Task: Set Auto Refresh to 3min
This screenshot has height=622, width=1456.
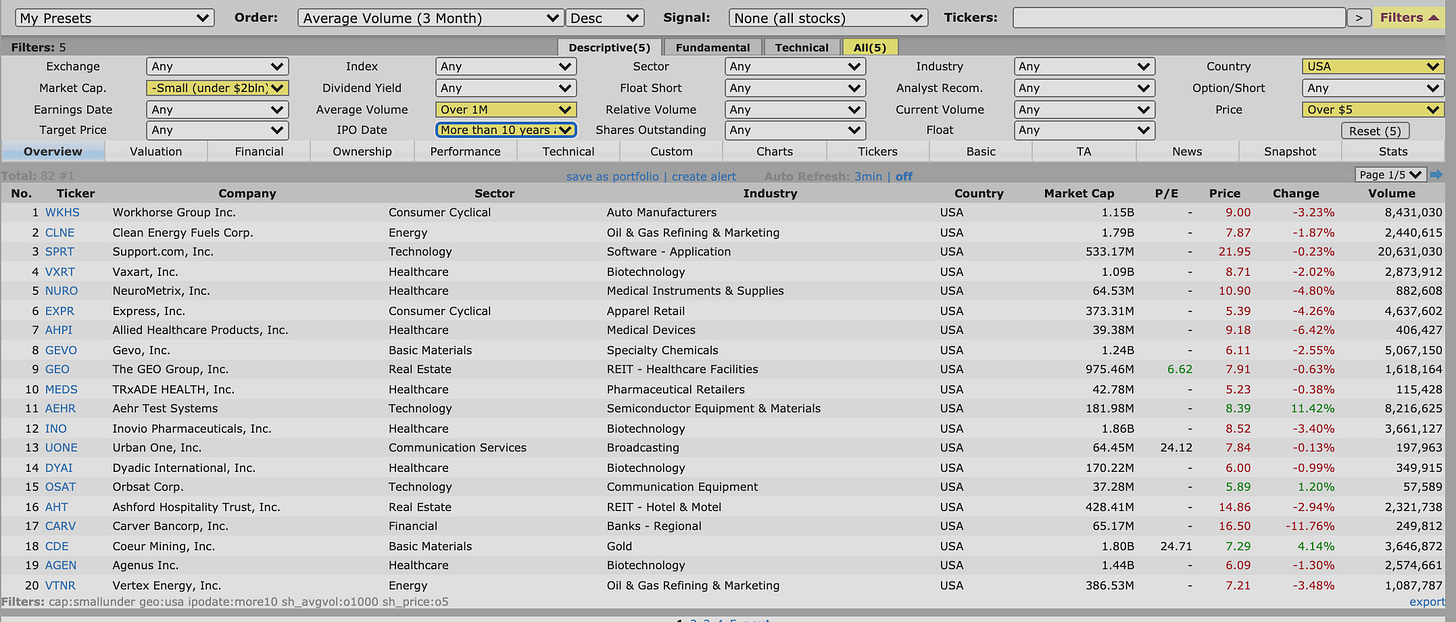Action: pos(868,177)
